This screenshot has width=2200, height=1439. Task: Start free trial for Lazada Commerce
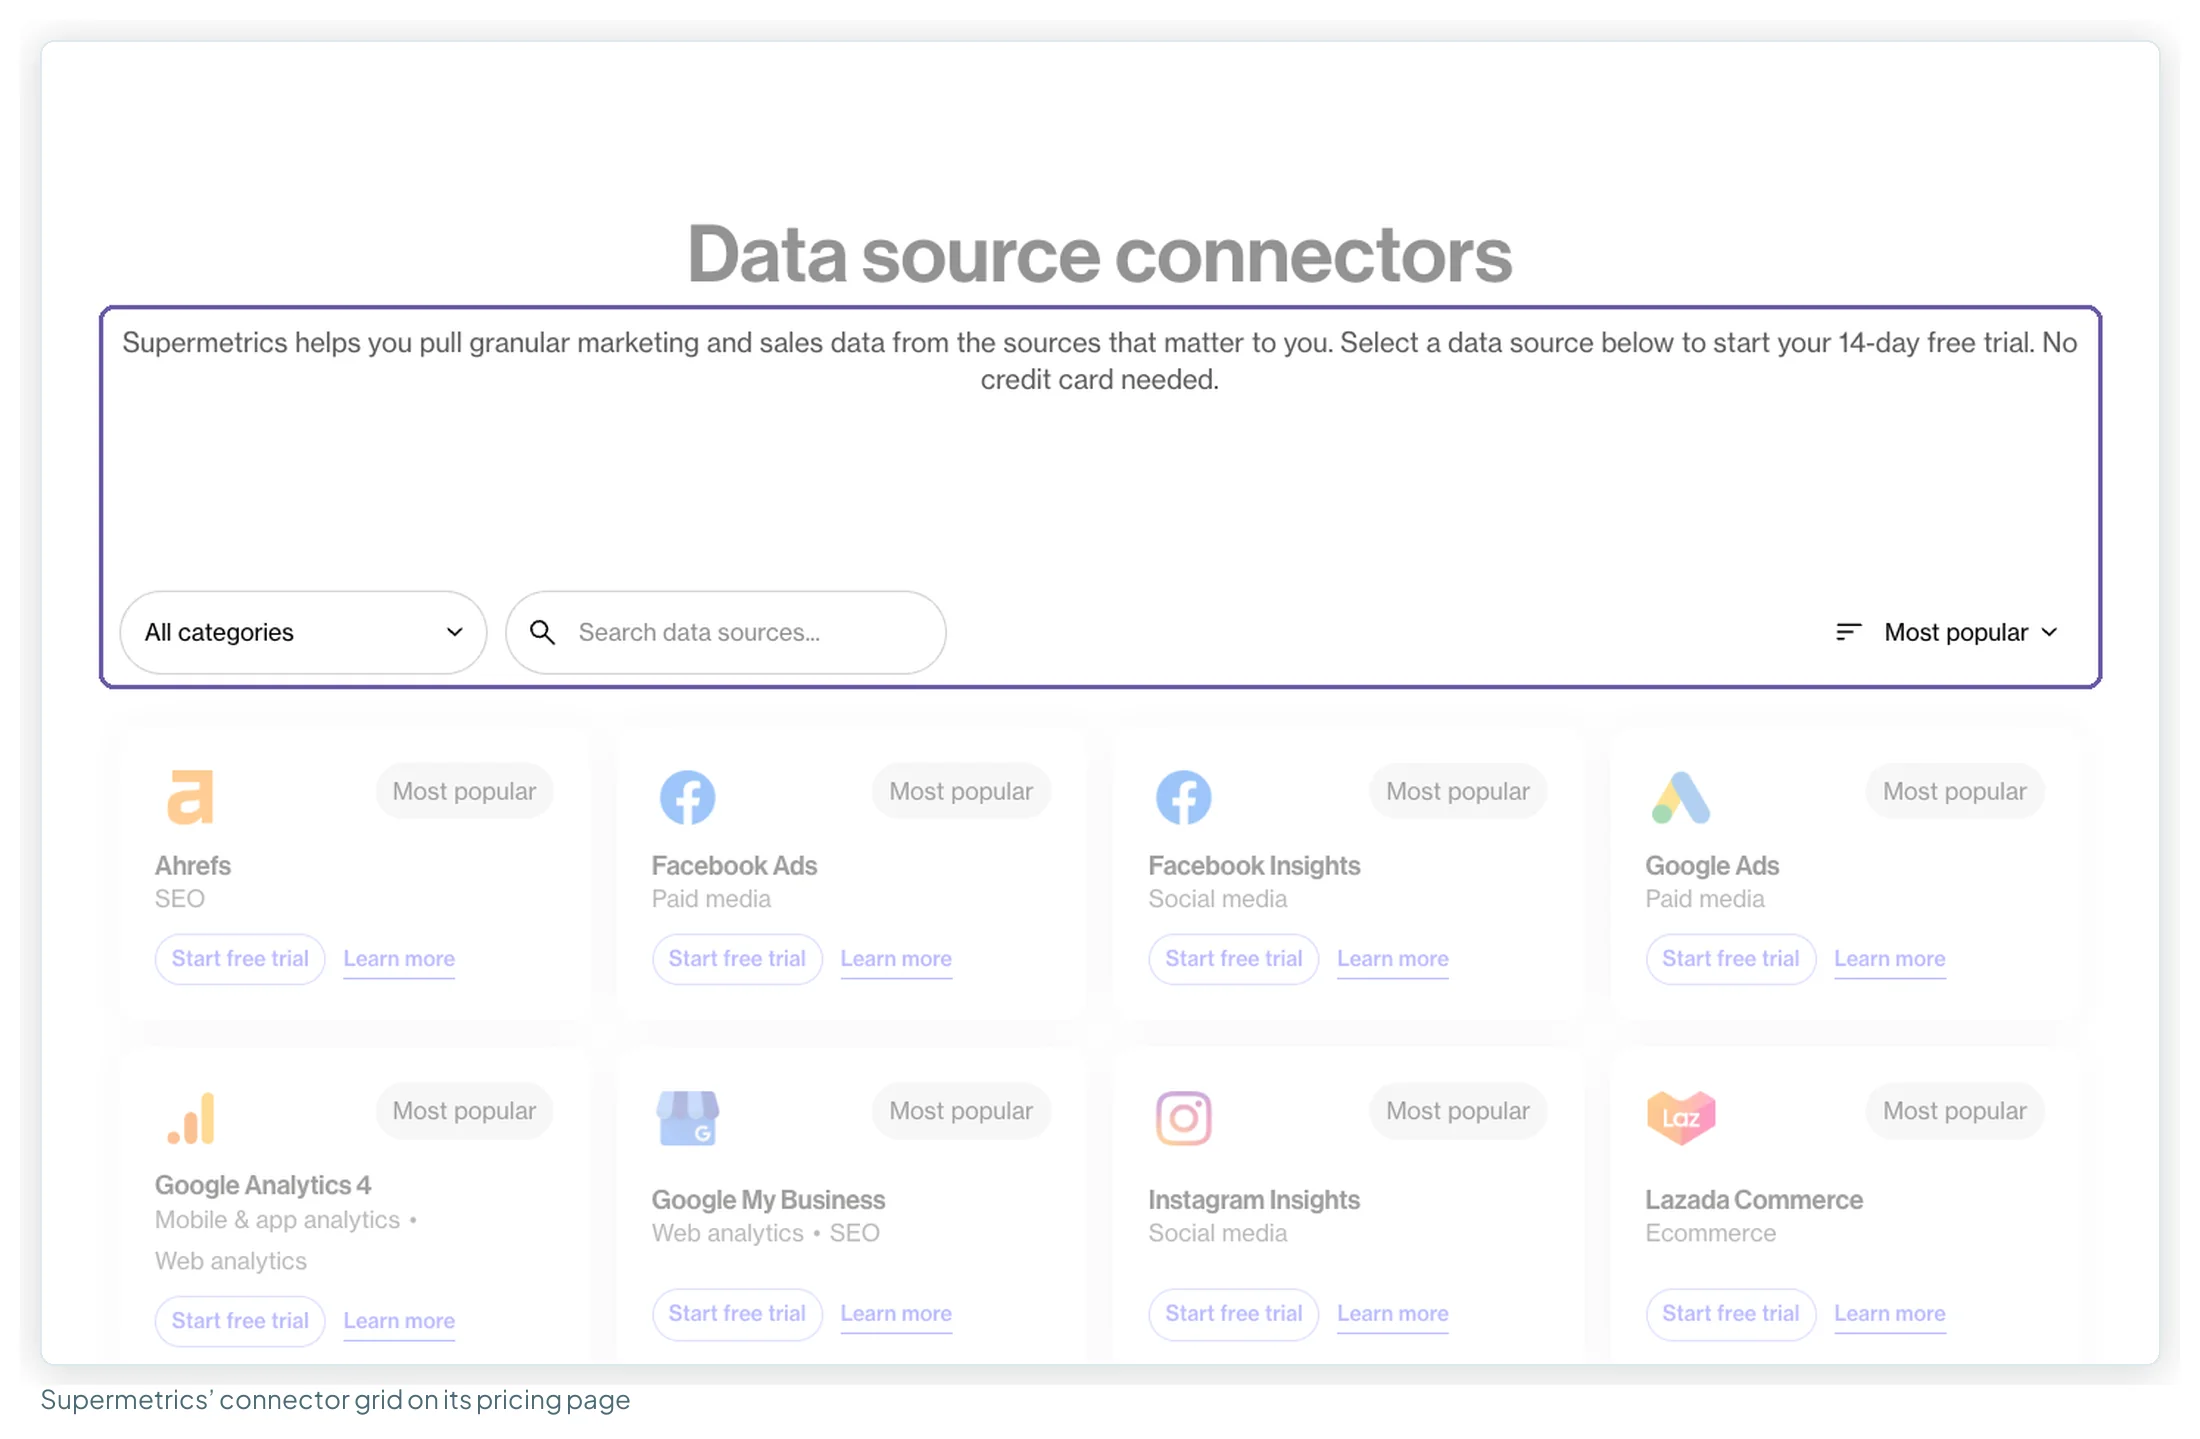pyautogui.click(x=1730, y=1314)
